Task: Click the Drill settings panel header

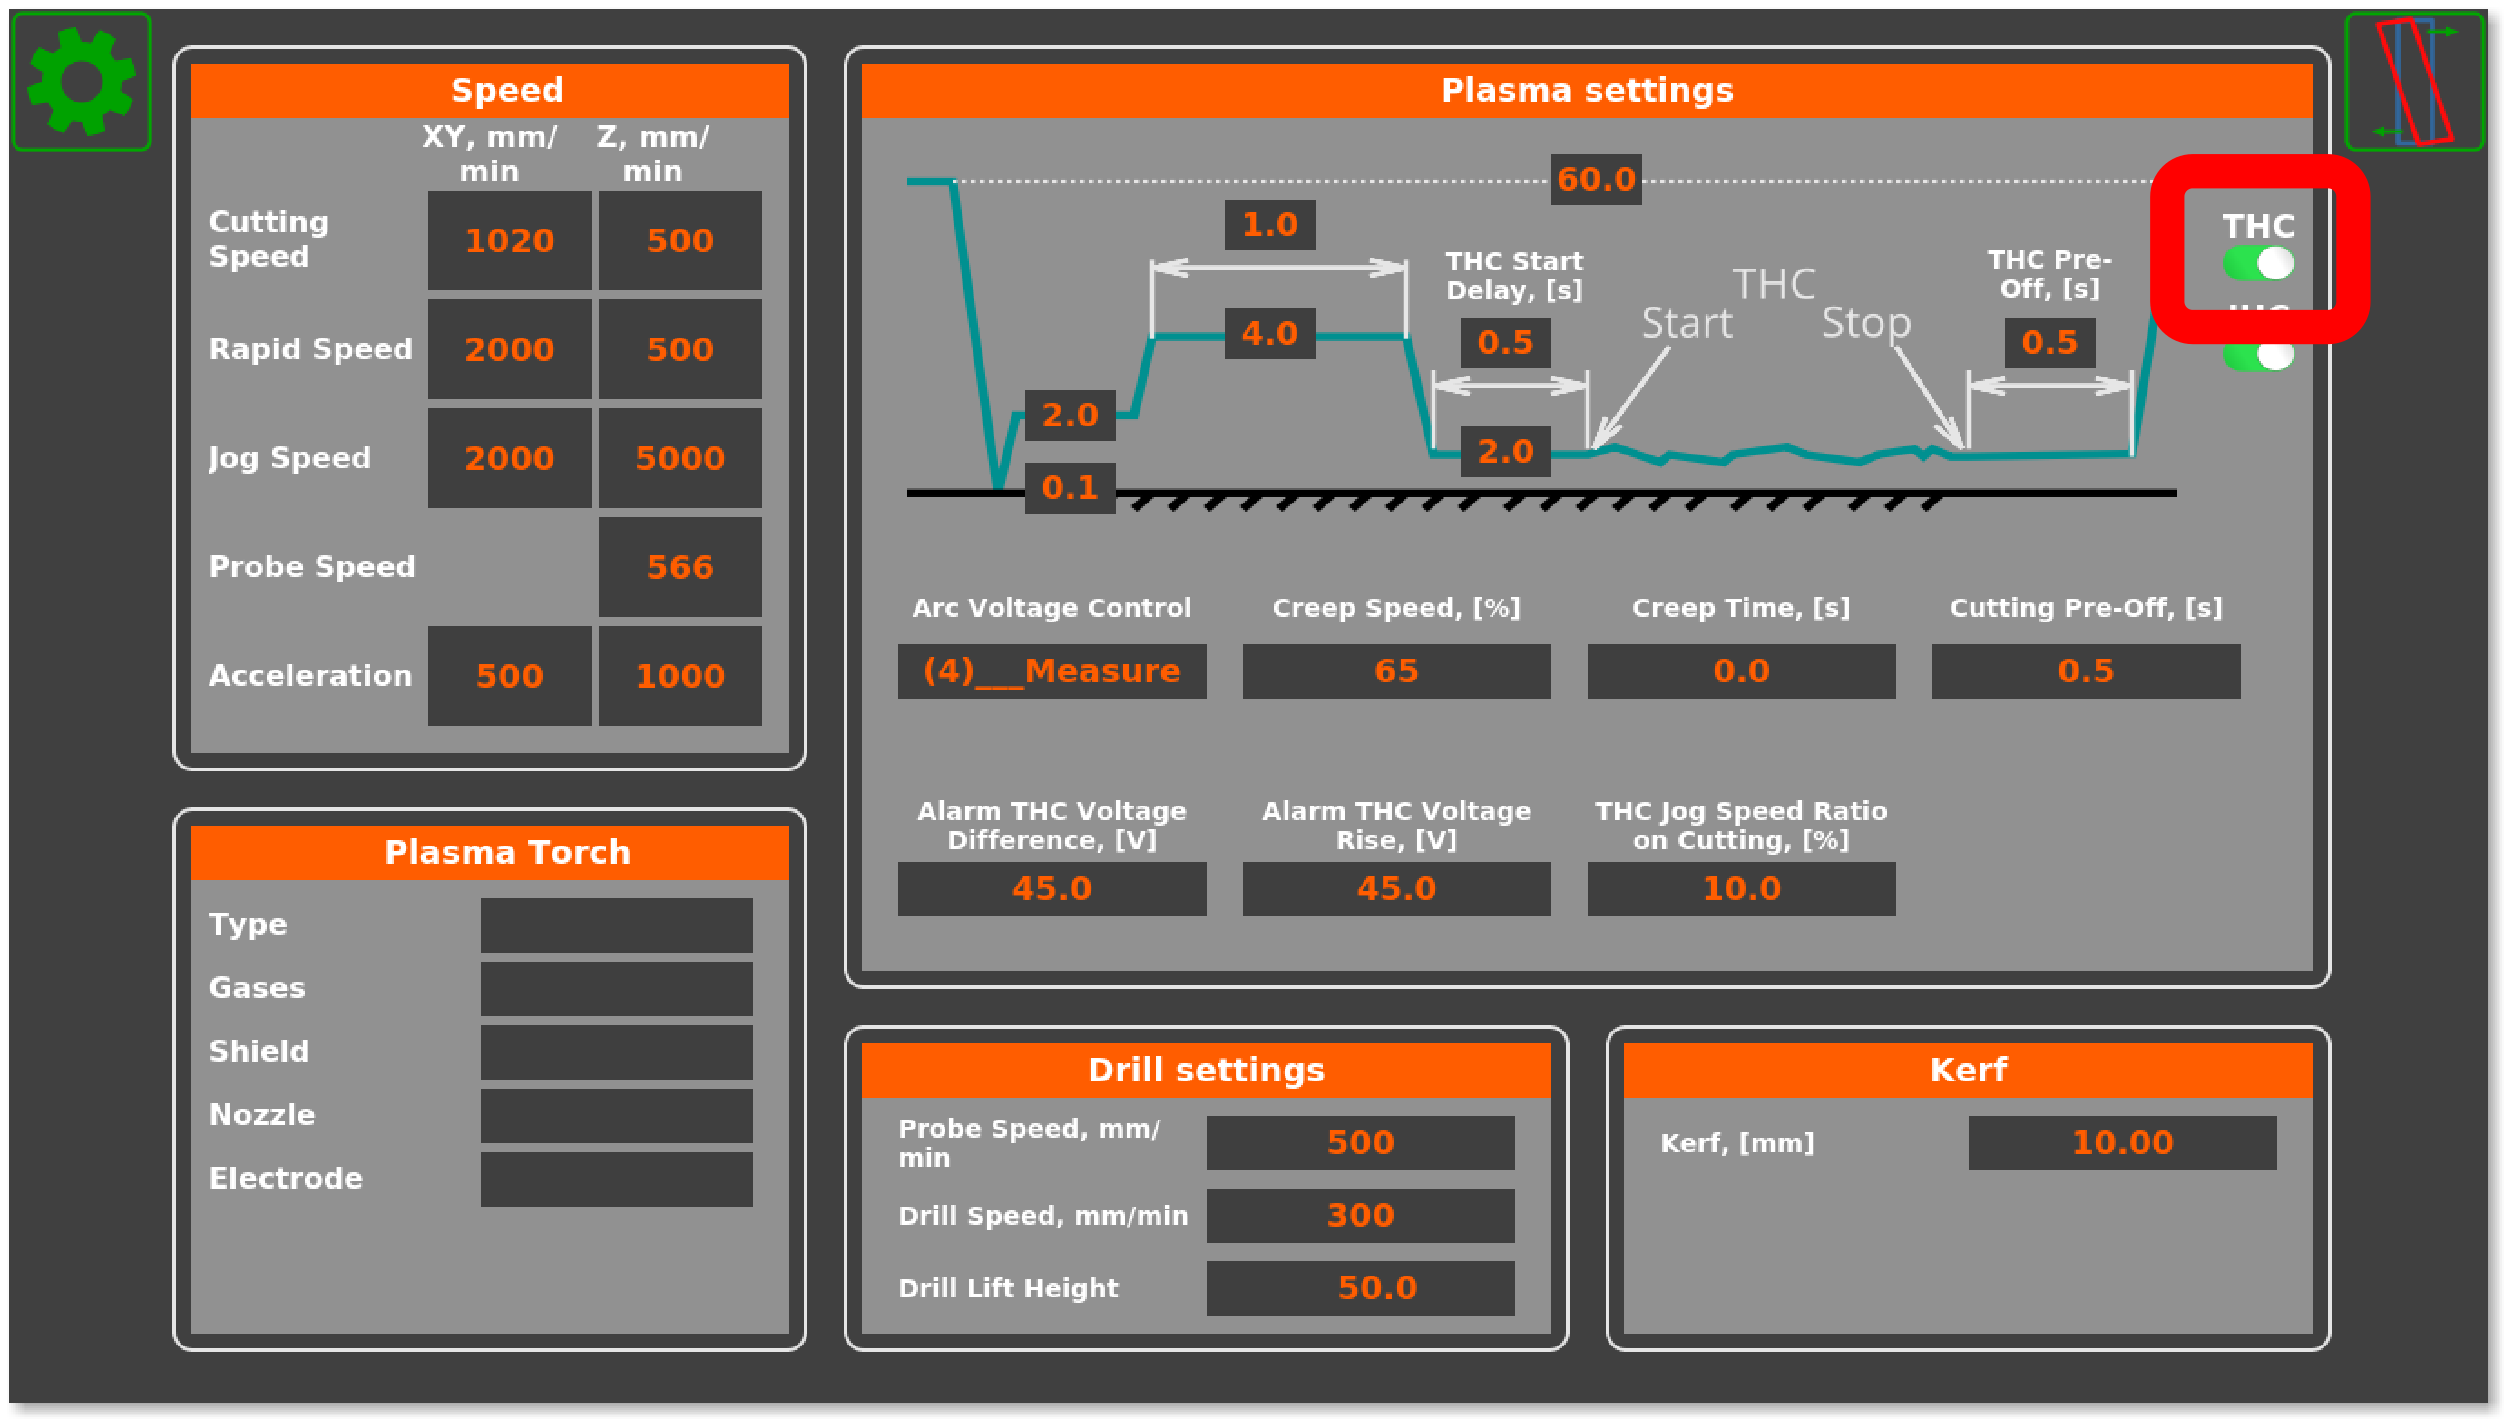Action: (1206, 1070)
